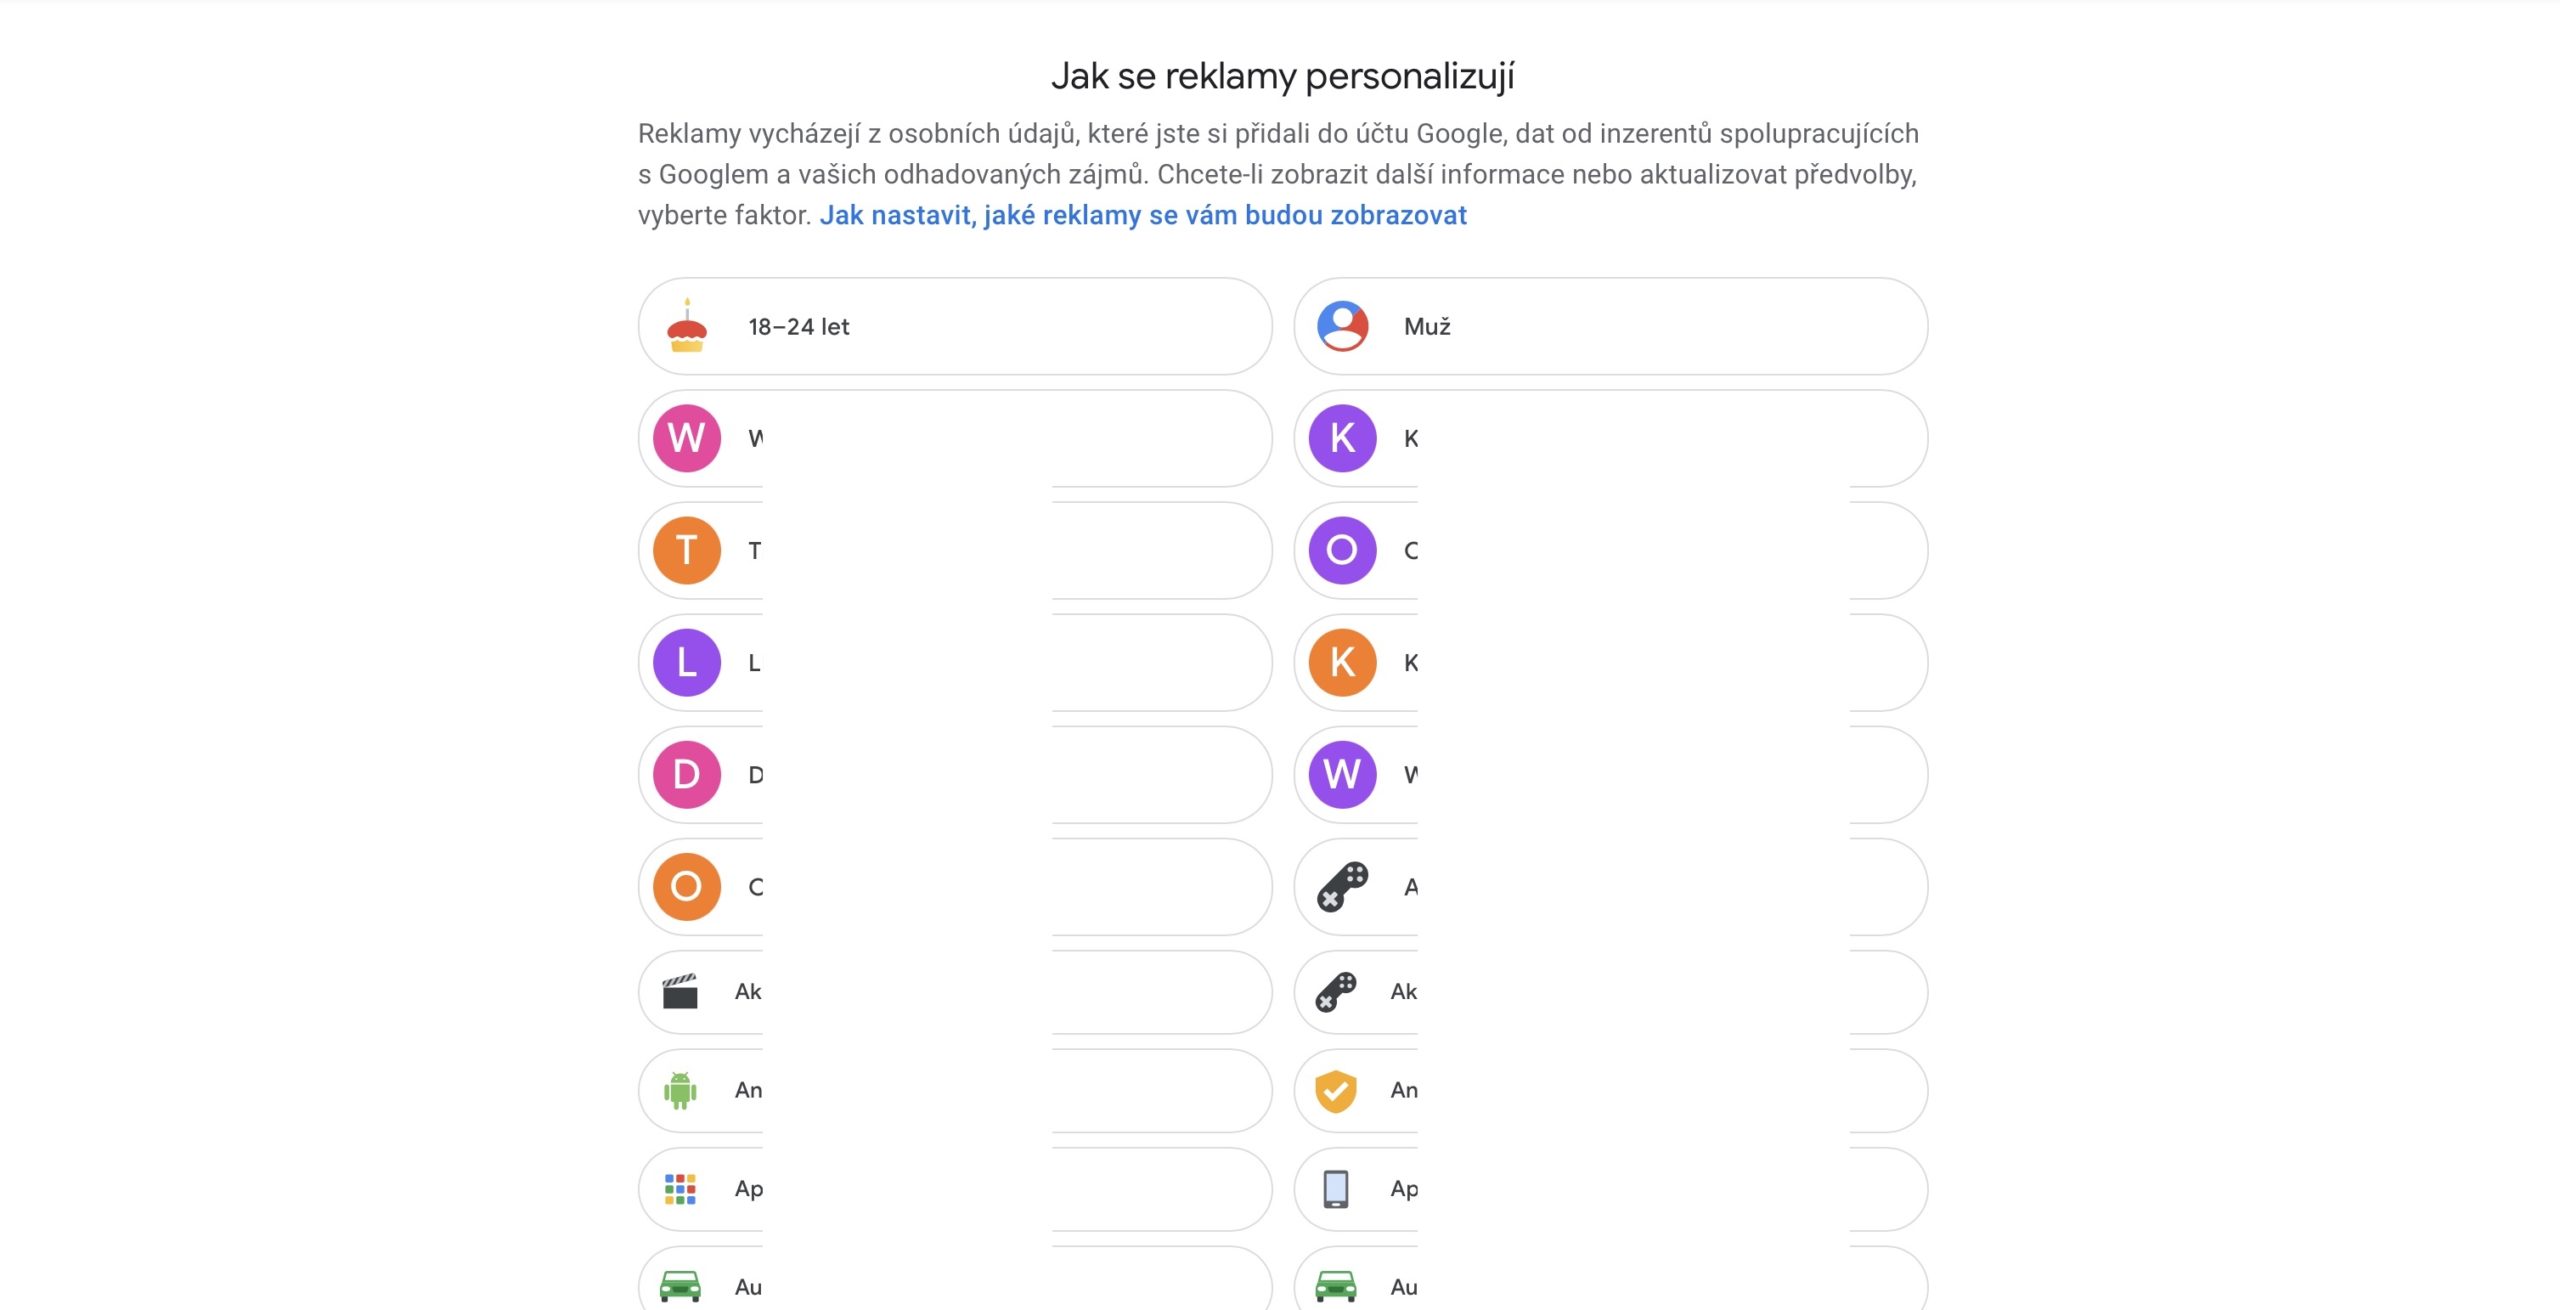Screen dimensions: 2560x1310
Task: Click the orange K circle in right column
Action: pyautogui.click(x=1343, y=663)
